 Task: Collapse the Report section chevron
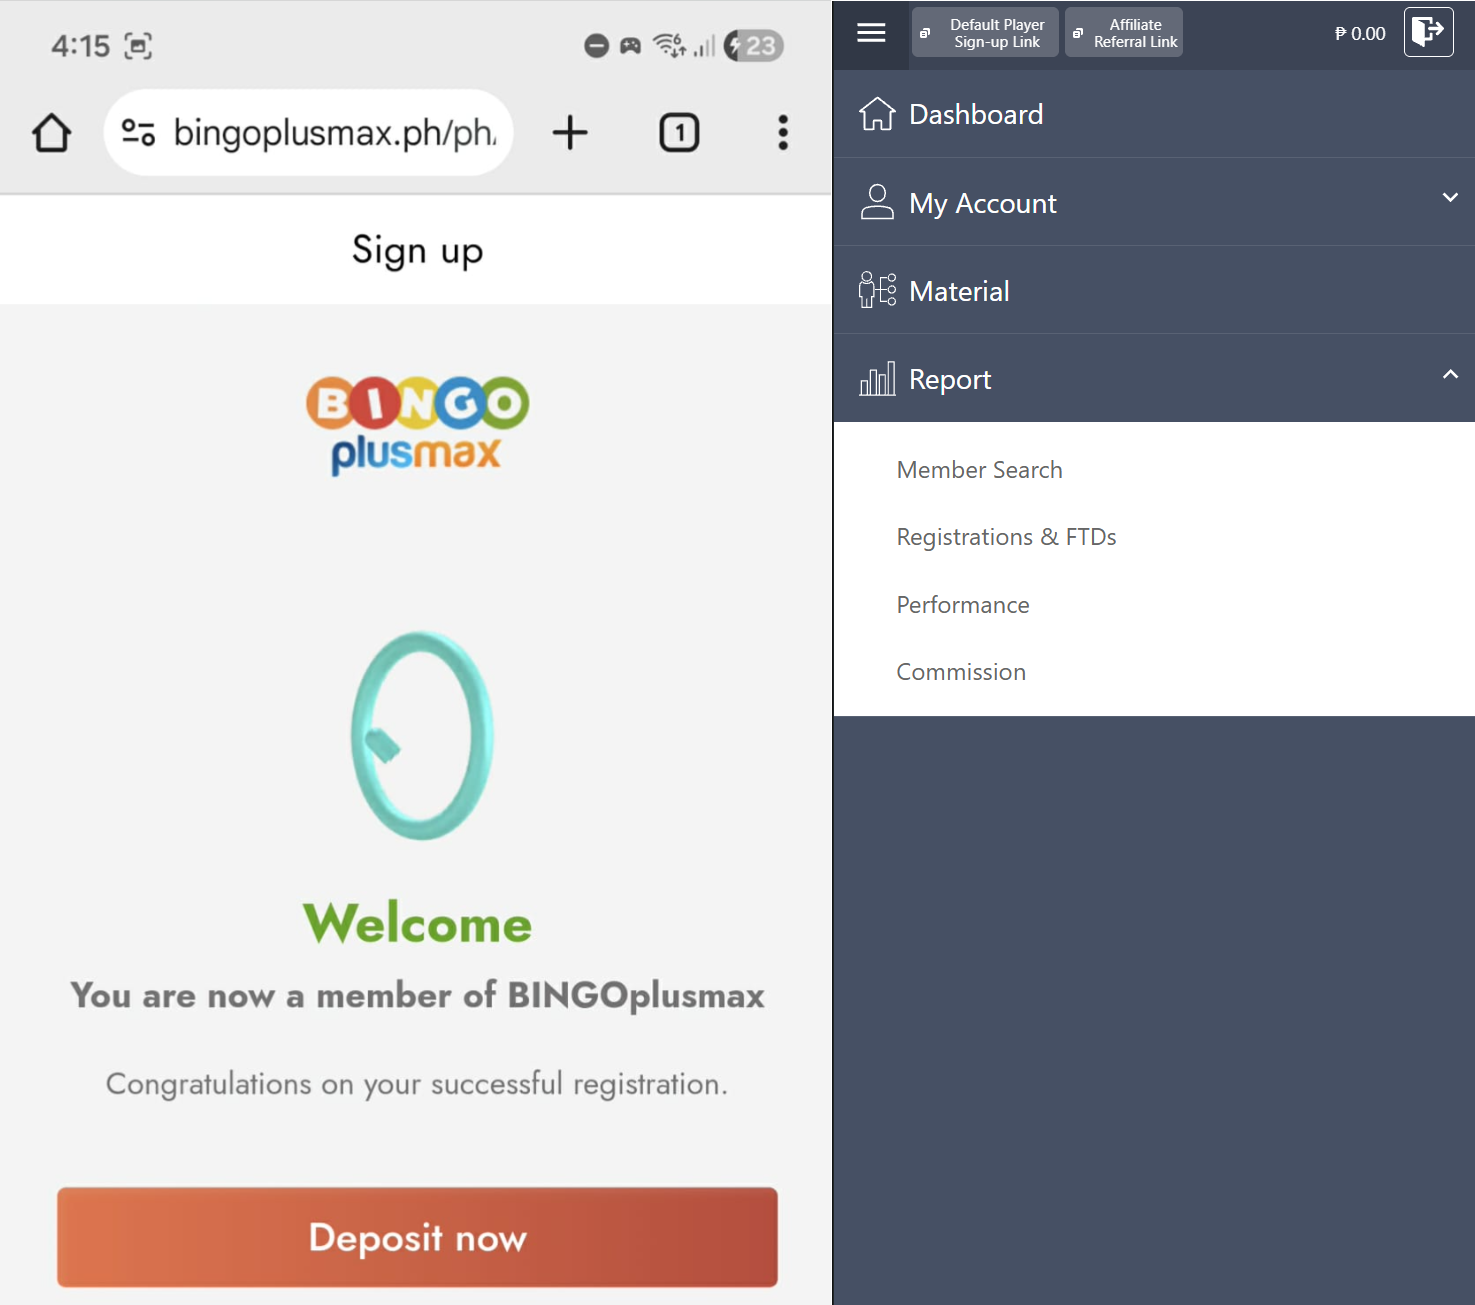(x=1450, y=375)
